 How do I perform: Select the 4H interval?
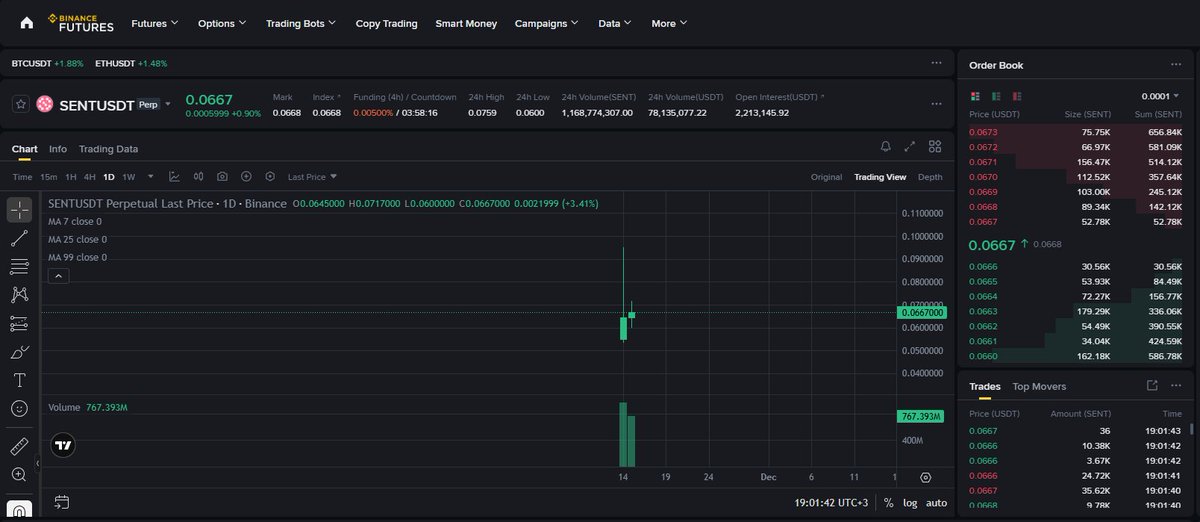pos(89,177)
